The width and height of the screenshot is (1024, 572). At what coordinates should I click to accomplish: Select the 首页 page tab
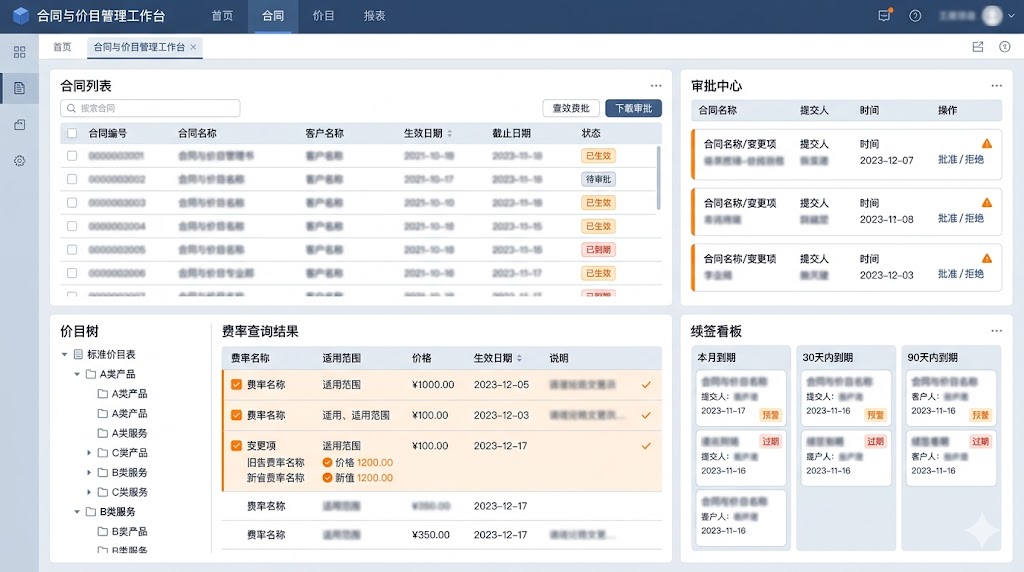point(62,47)
